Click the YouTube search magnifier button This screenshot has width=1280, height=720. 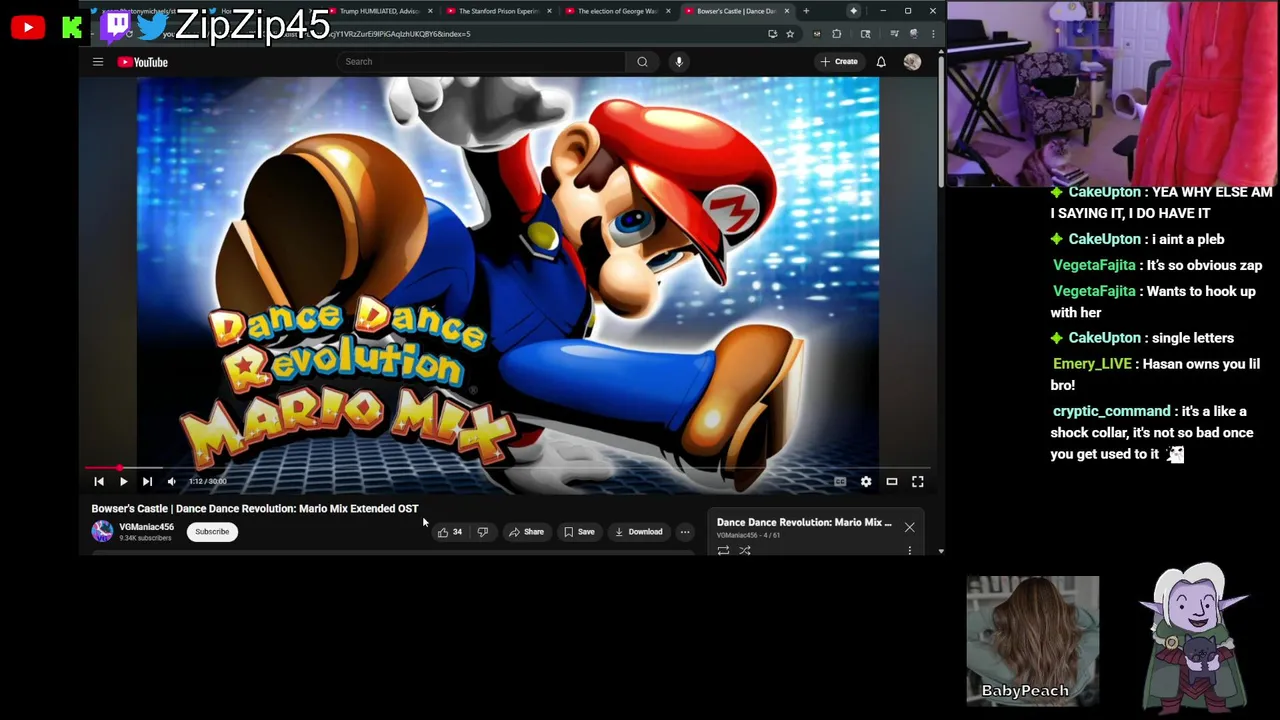point(642,62)
